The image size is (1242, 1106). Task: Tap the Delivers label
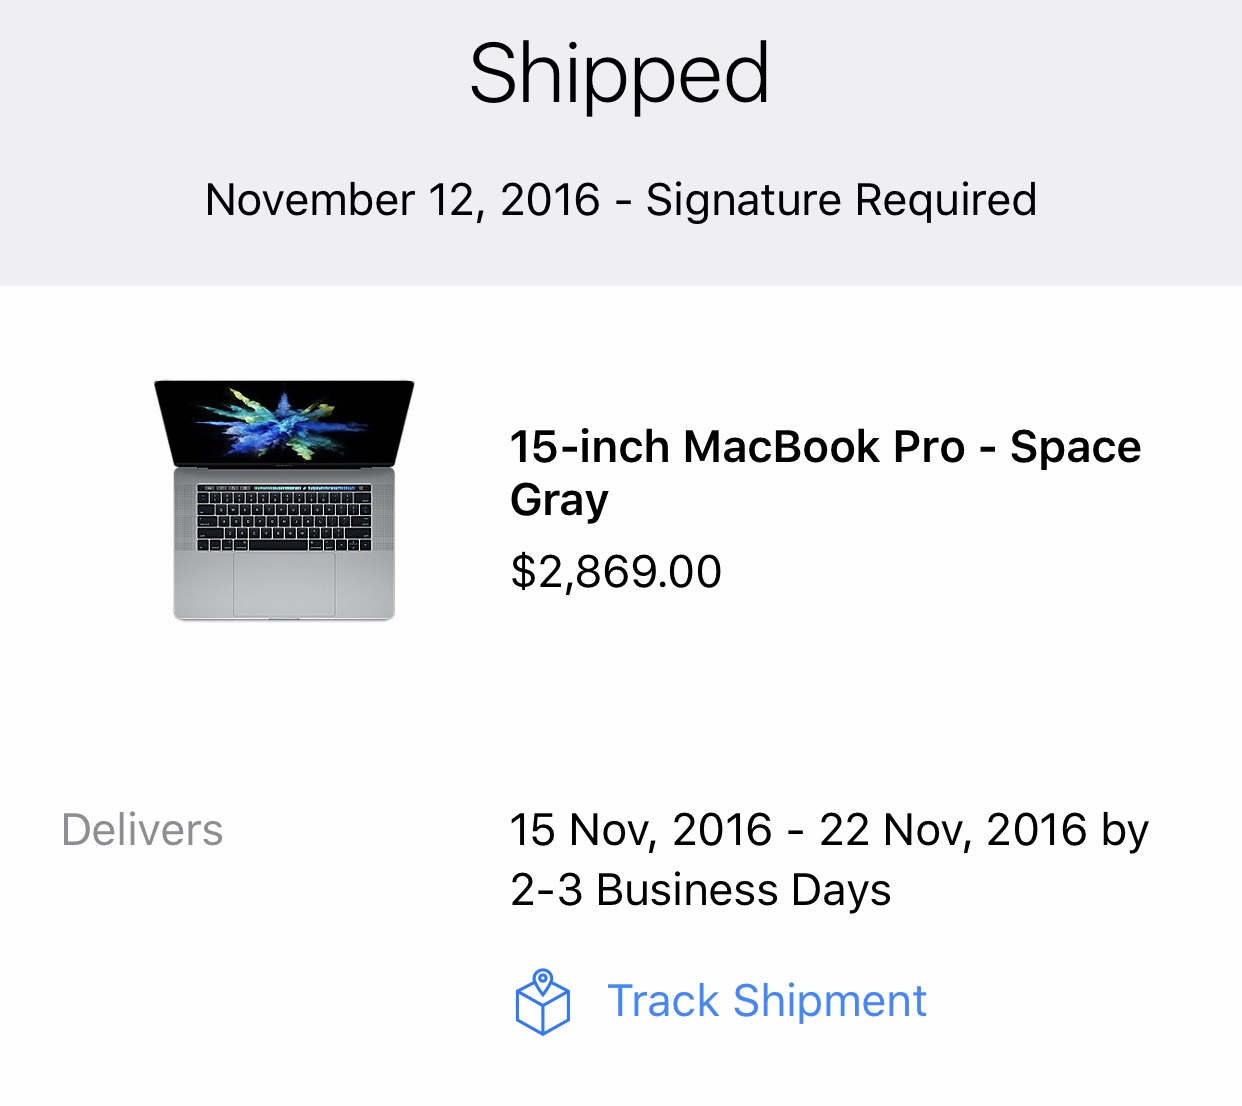(x=142, y=830)
